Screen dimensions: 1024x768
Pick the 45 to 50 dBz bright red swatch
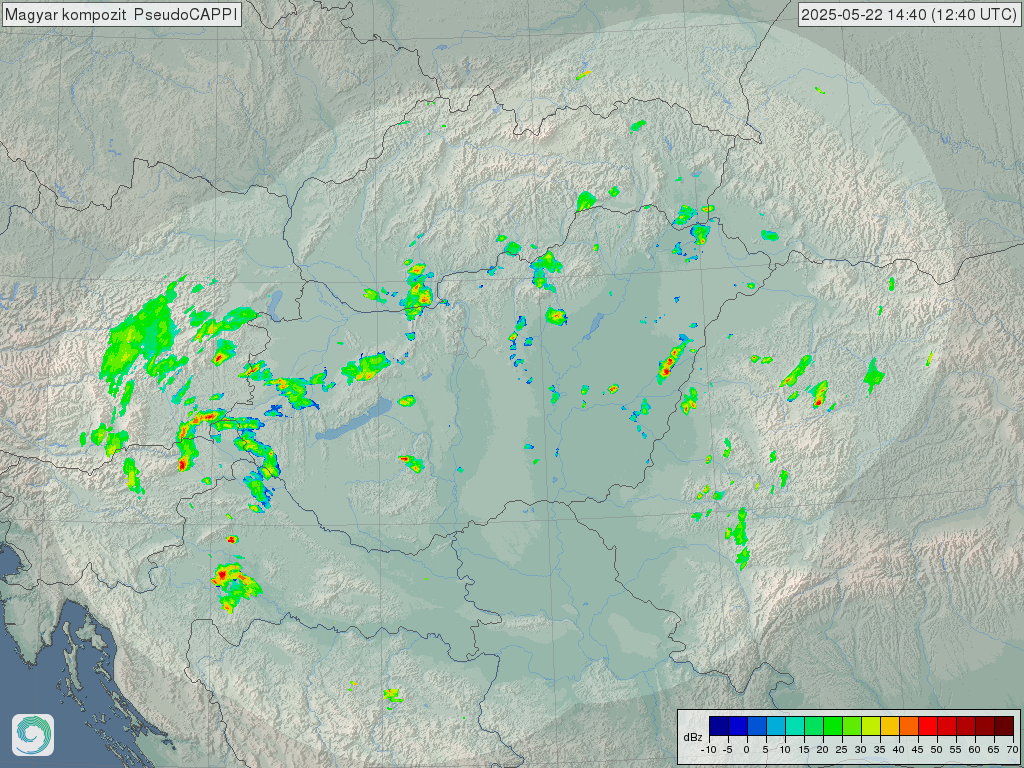[x=927, y=726]
